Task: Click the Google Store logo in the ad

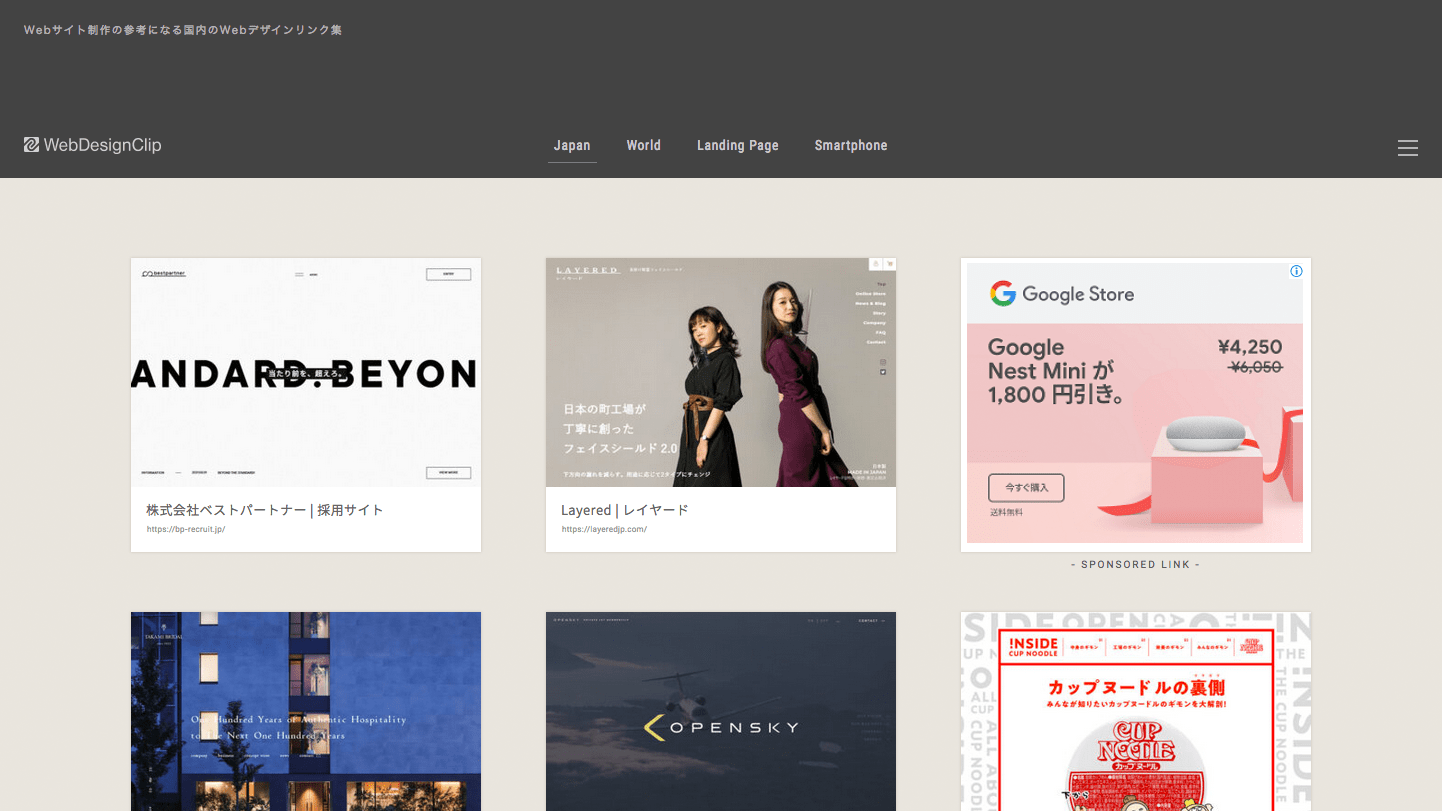Action: tap(1062, 294)
